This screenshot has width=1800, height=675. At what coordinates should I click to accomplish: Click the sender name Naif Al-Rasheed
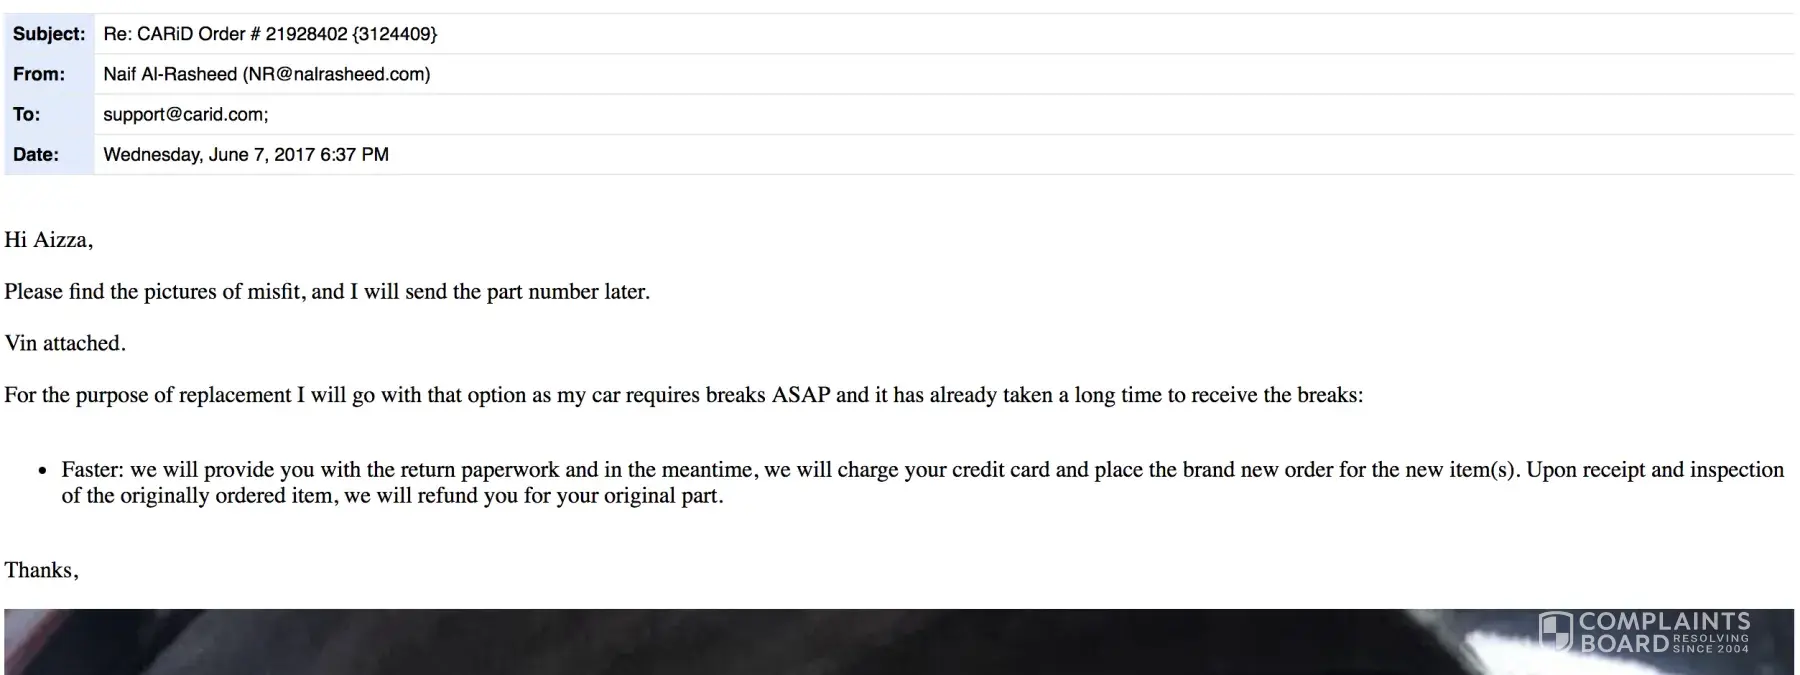[170, 74]
